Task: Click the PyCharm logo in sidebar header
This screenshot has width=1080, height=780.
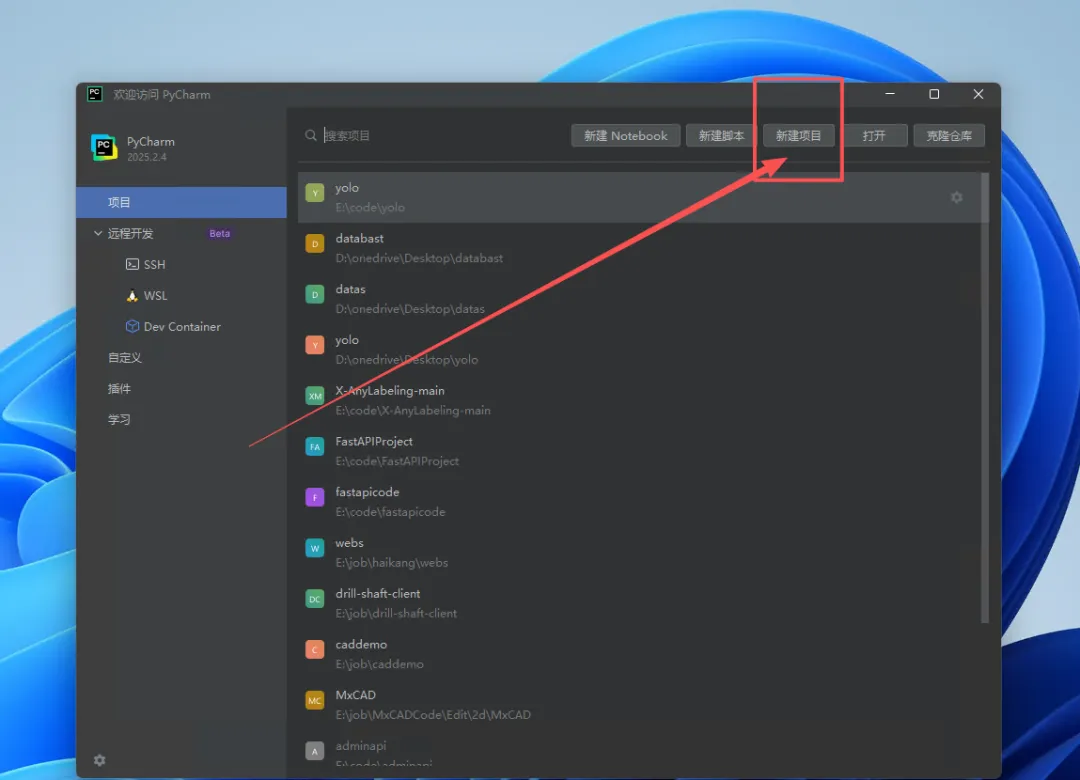Action: point(104,147)
